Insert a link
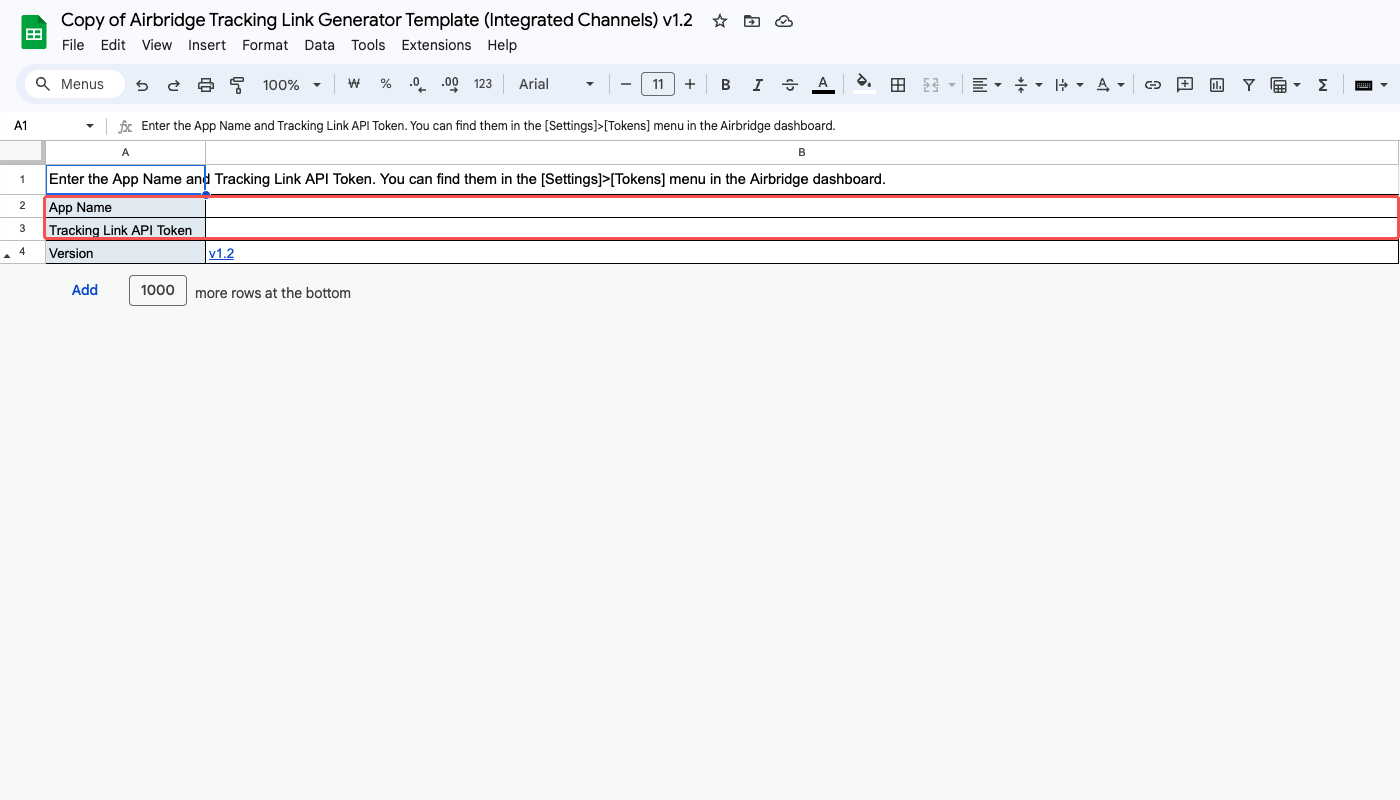The image size is (1400, 800). [x=1153, y=85]
